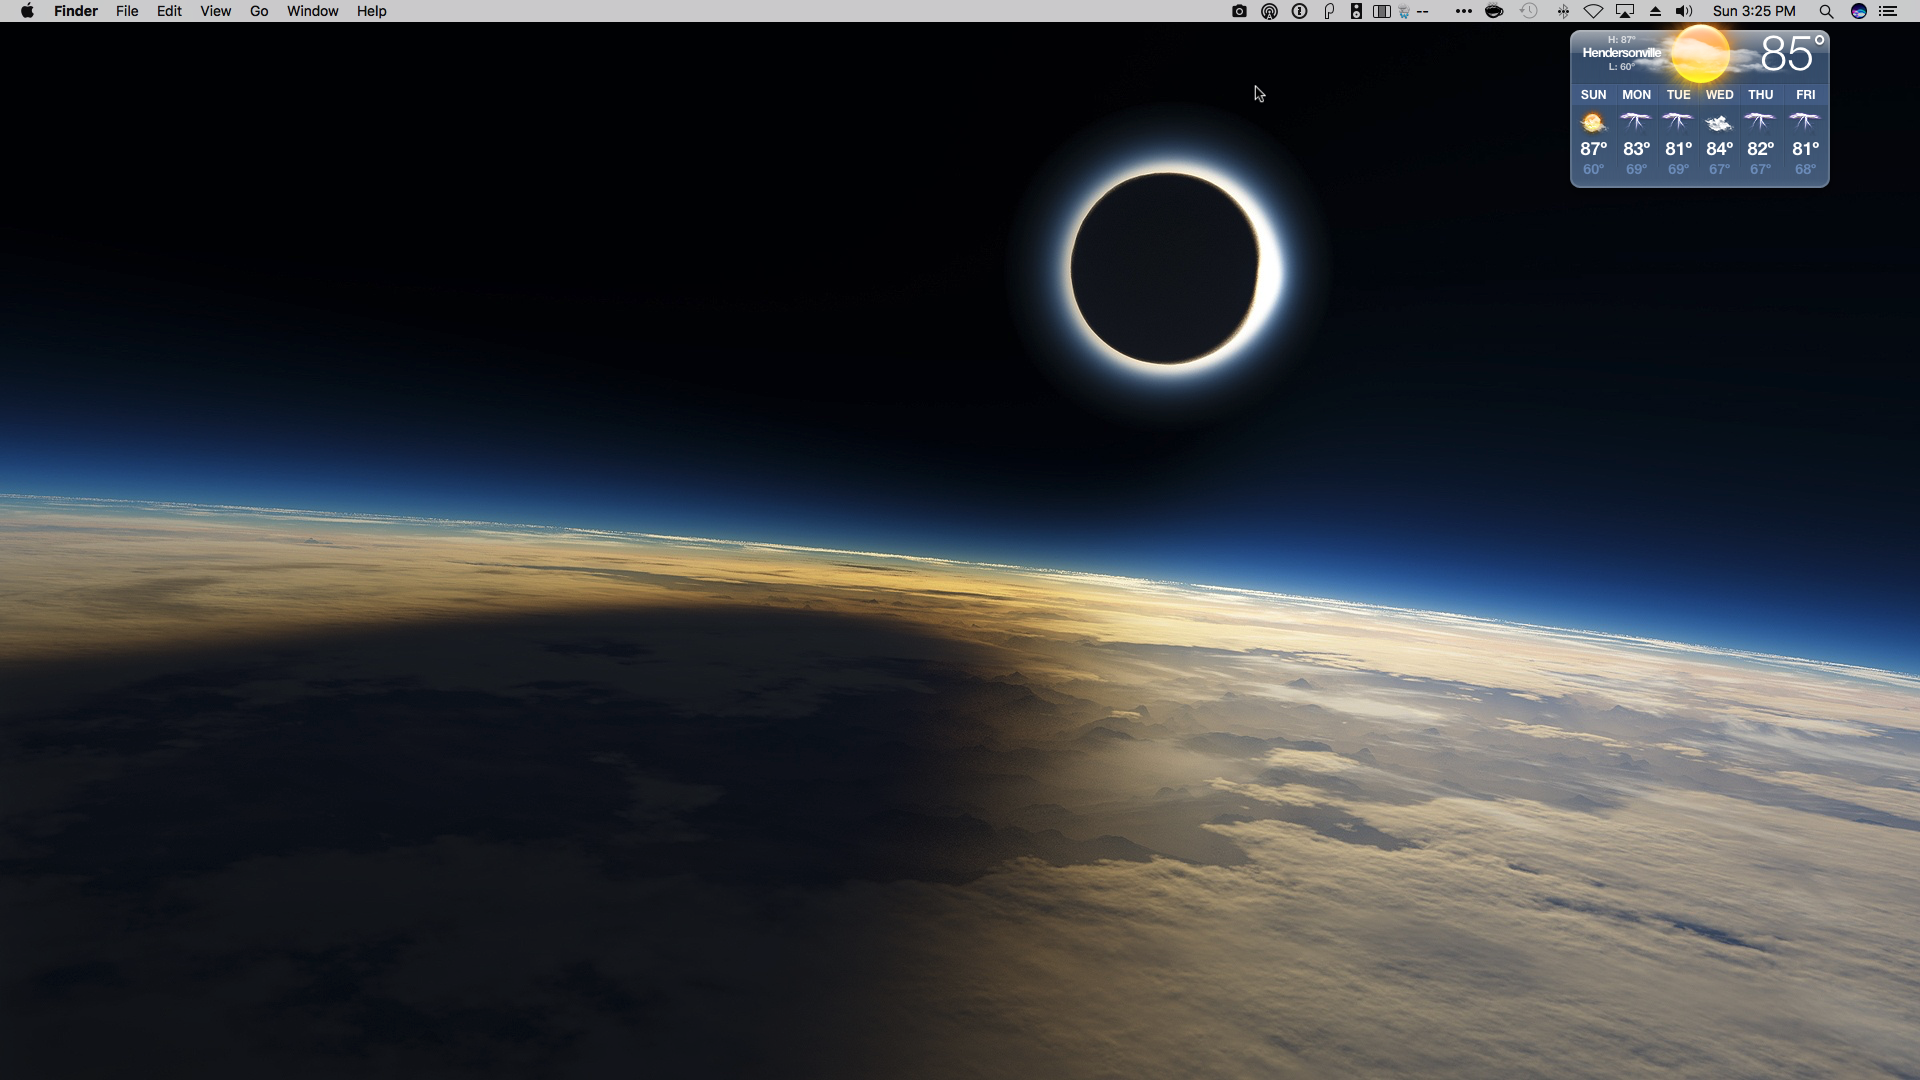Open the File menu
Image resolution: width=1920 pixels, height=1080 pixels.
pos(127,11)
